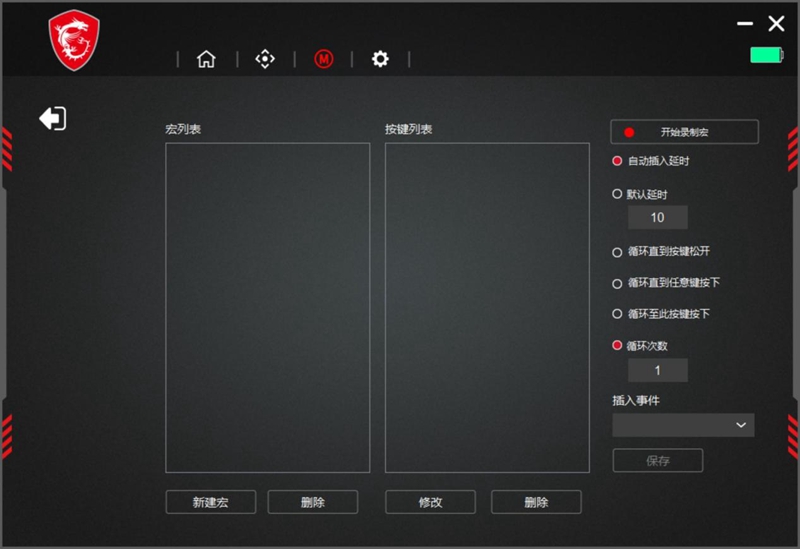Select 循环至此按键按下 option

pyautogui.click(x=617, y=314)
